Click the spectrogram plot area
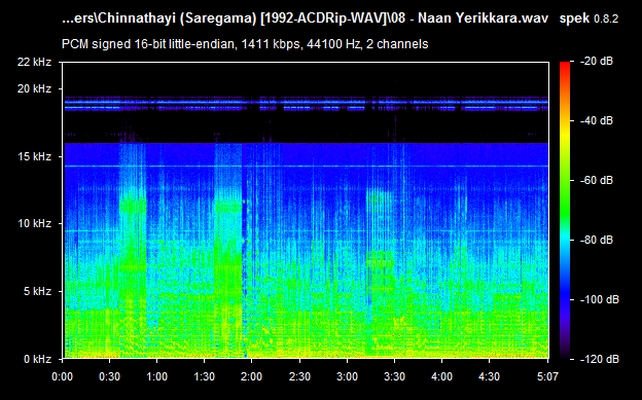 coord(306,210)
